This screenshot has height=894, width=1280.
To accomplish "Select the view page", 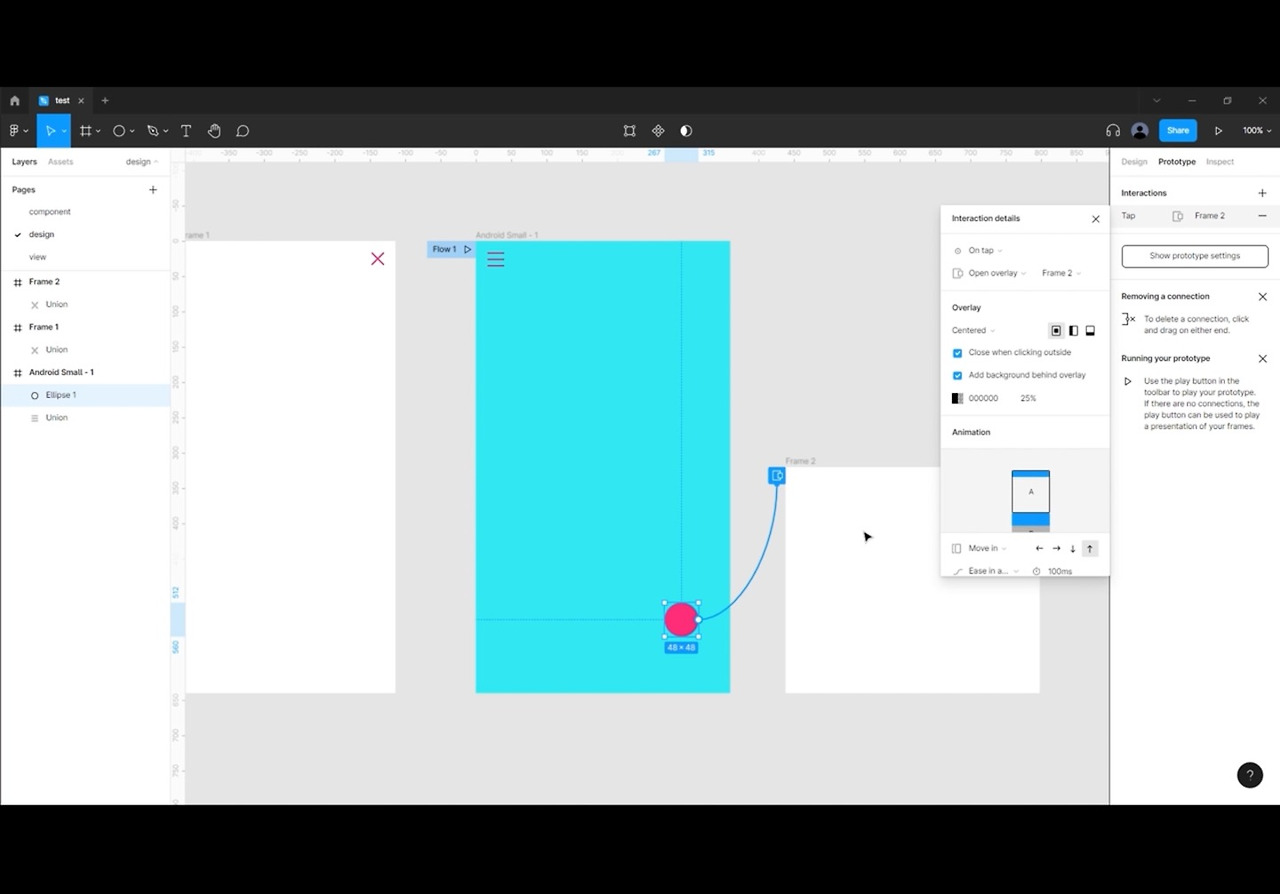I will pyautogui.click(x=38, y=257).
